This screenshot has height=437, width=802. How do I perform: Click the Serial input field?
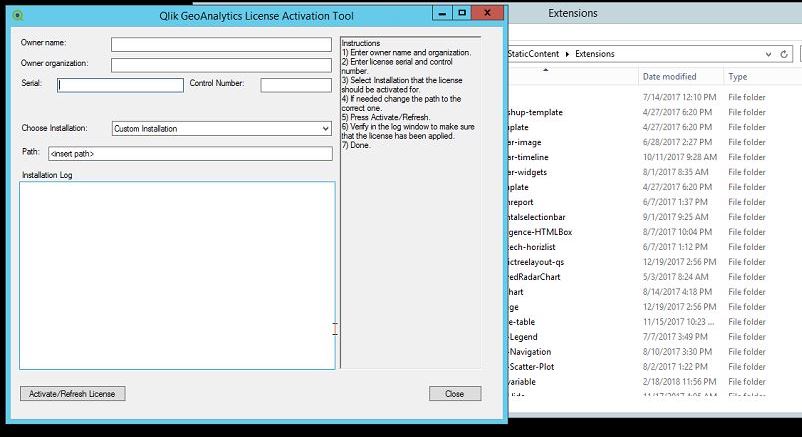(120, 85)
